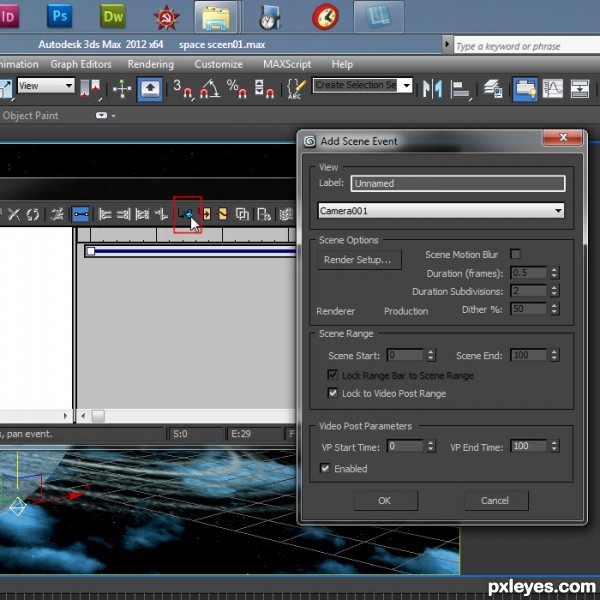The image size is (600, 600).
Task: Click the Align tool icon
Action: pyautogui.click(x=460, y=89)
